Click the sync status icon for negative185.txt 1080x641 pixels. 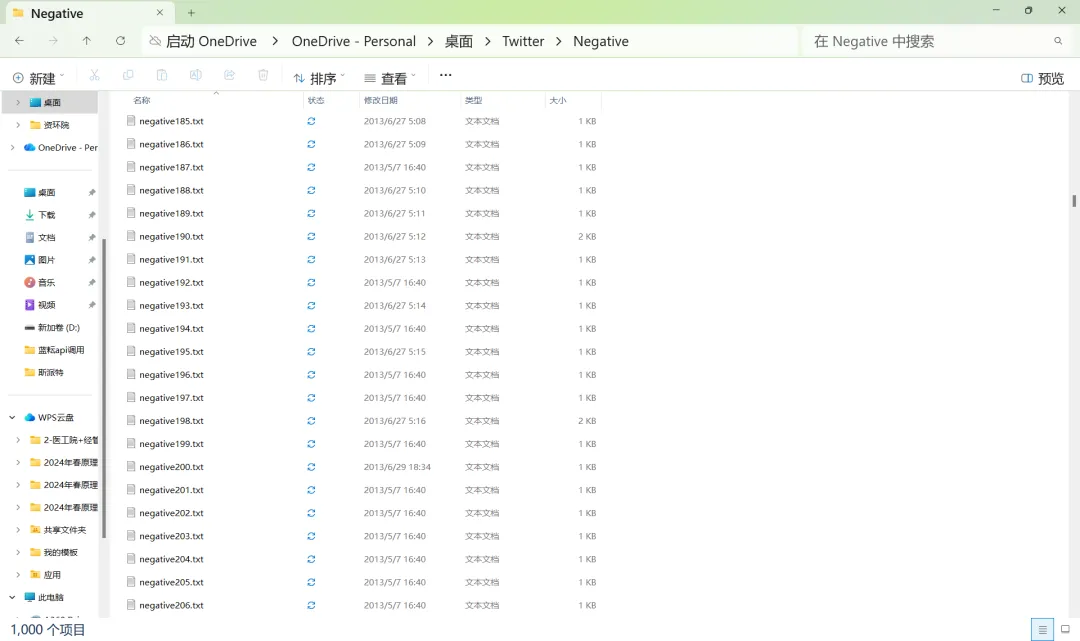311,121
